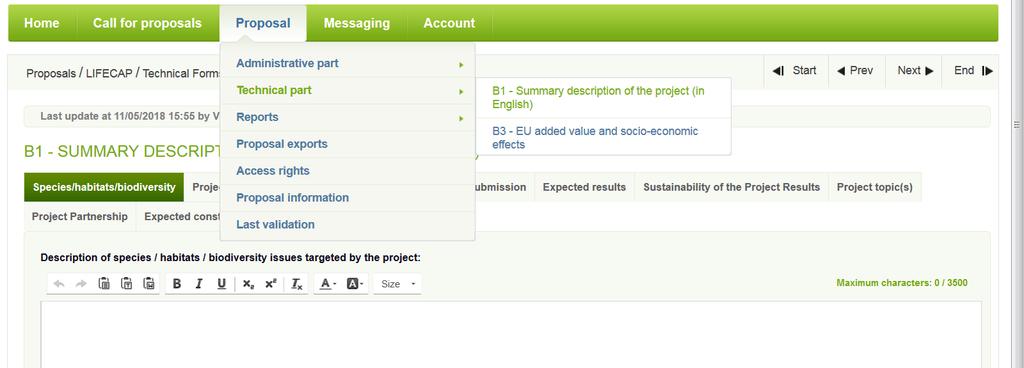Undo last edit with undo arrow
The height and width of the screenshot is (368, 1024).
(x=59, y=284)
